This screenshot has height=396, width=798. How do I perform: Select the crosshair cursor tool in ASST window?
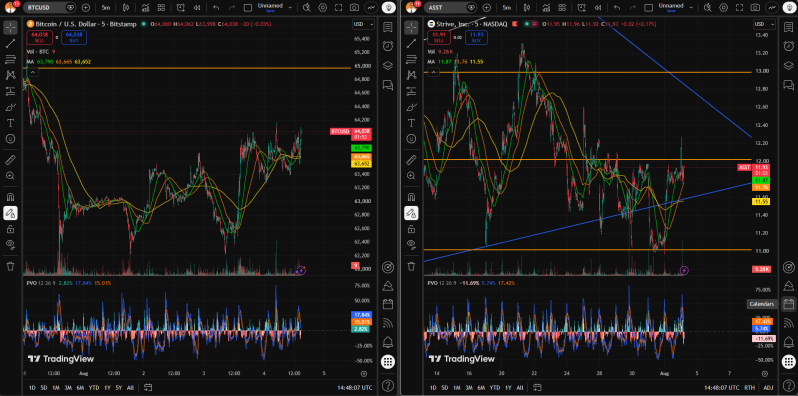411,27
